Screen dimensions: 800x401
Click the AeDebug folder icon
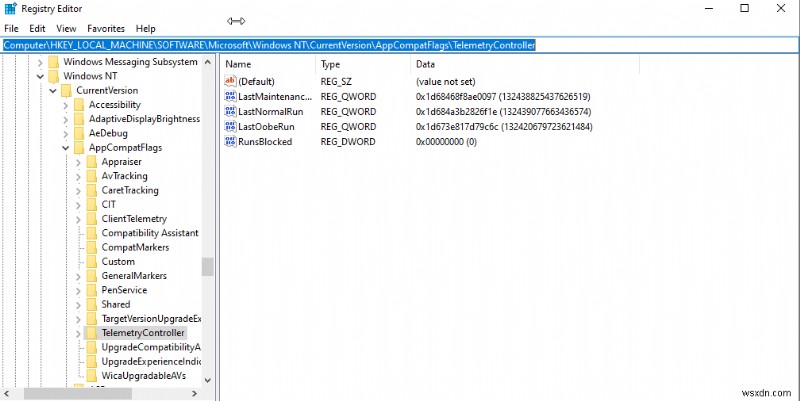coord(79,133)
